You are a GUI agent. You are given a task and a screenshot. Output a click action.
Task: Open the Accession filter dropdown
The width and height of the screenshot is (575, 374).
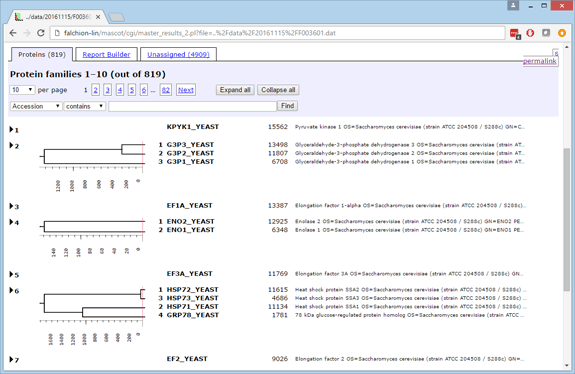click(x=36, y=106)
